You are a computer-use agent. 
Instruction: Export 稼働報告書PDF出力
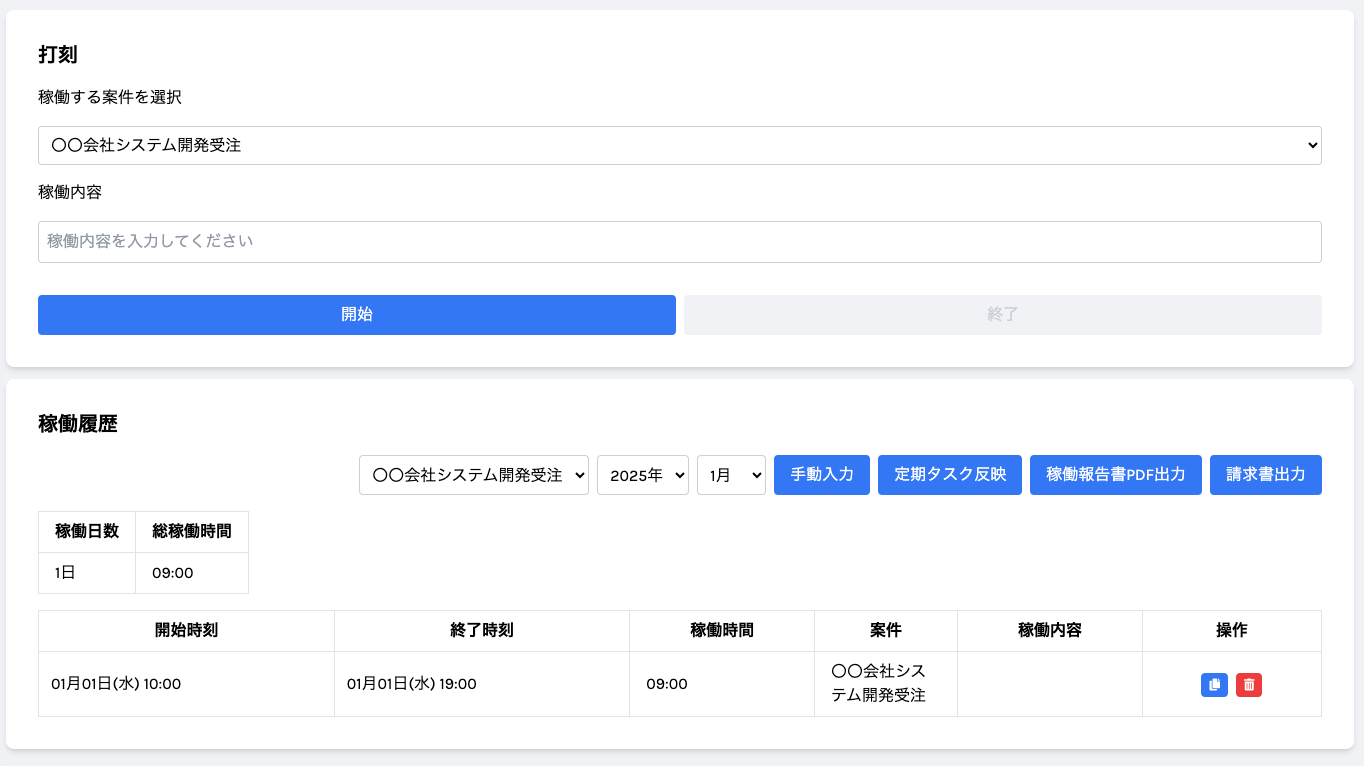[1116, 475]
